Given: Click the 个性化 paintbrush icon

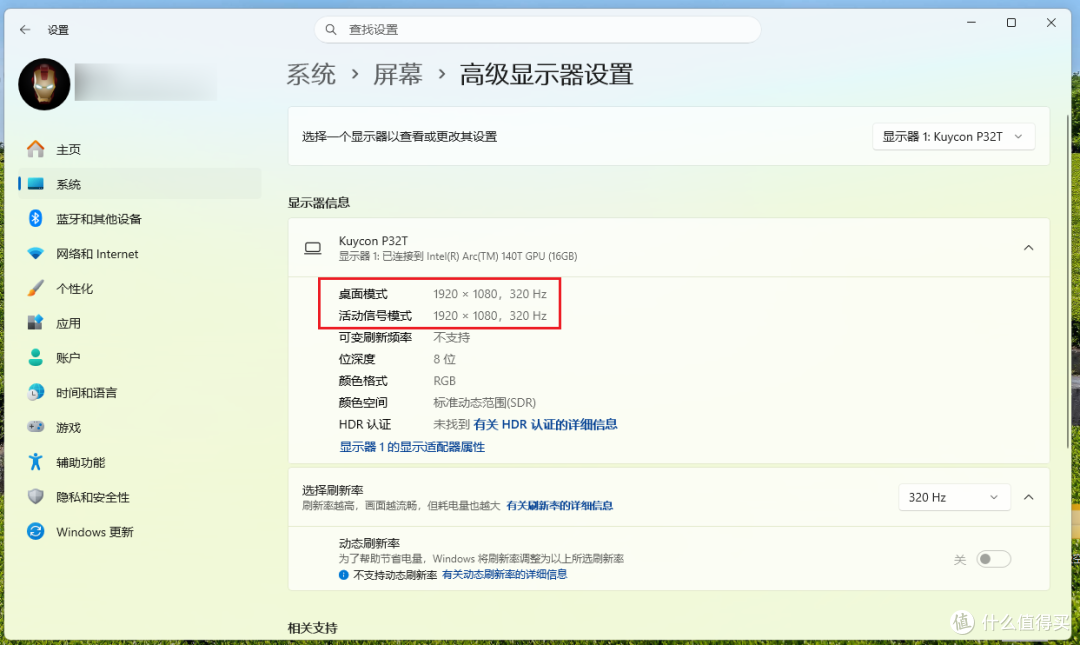Looking at the screenshot, I should tap(36, 288).
